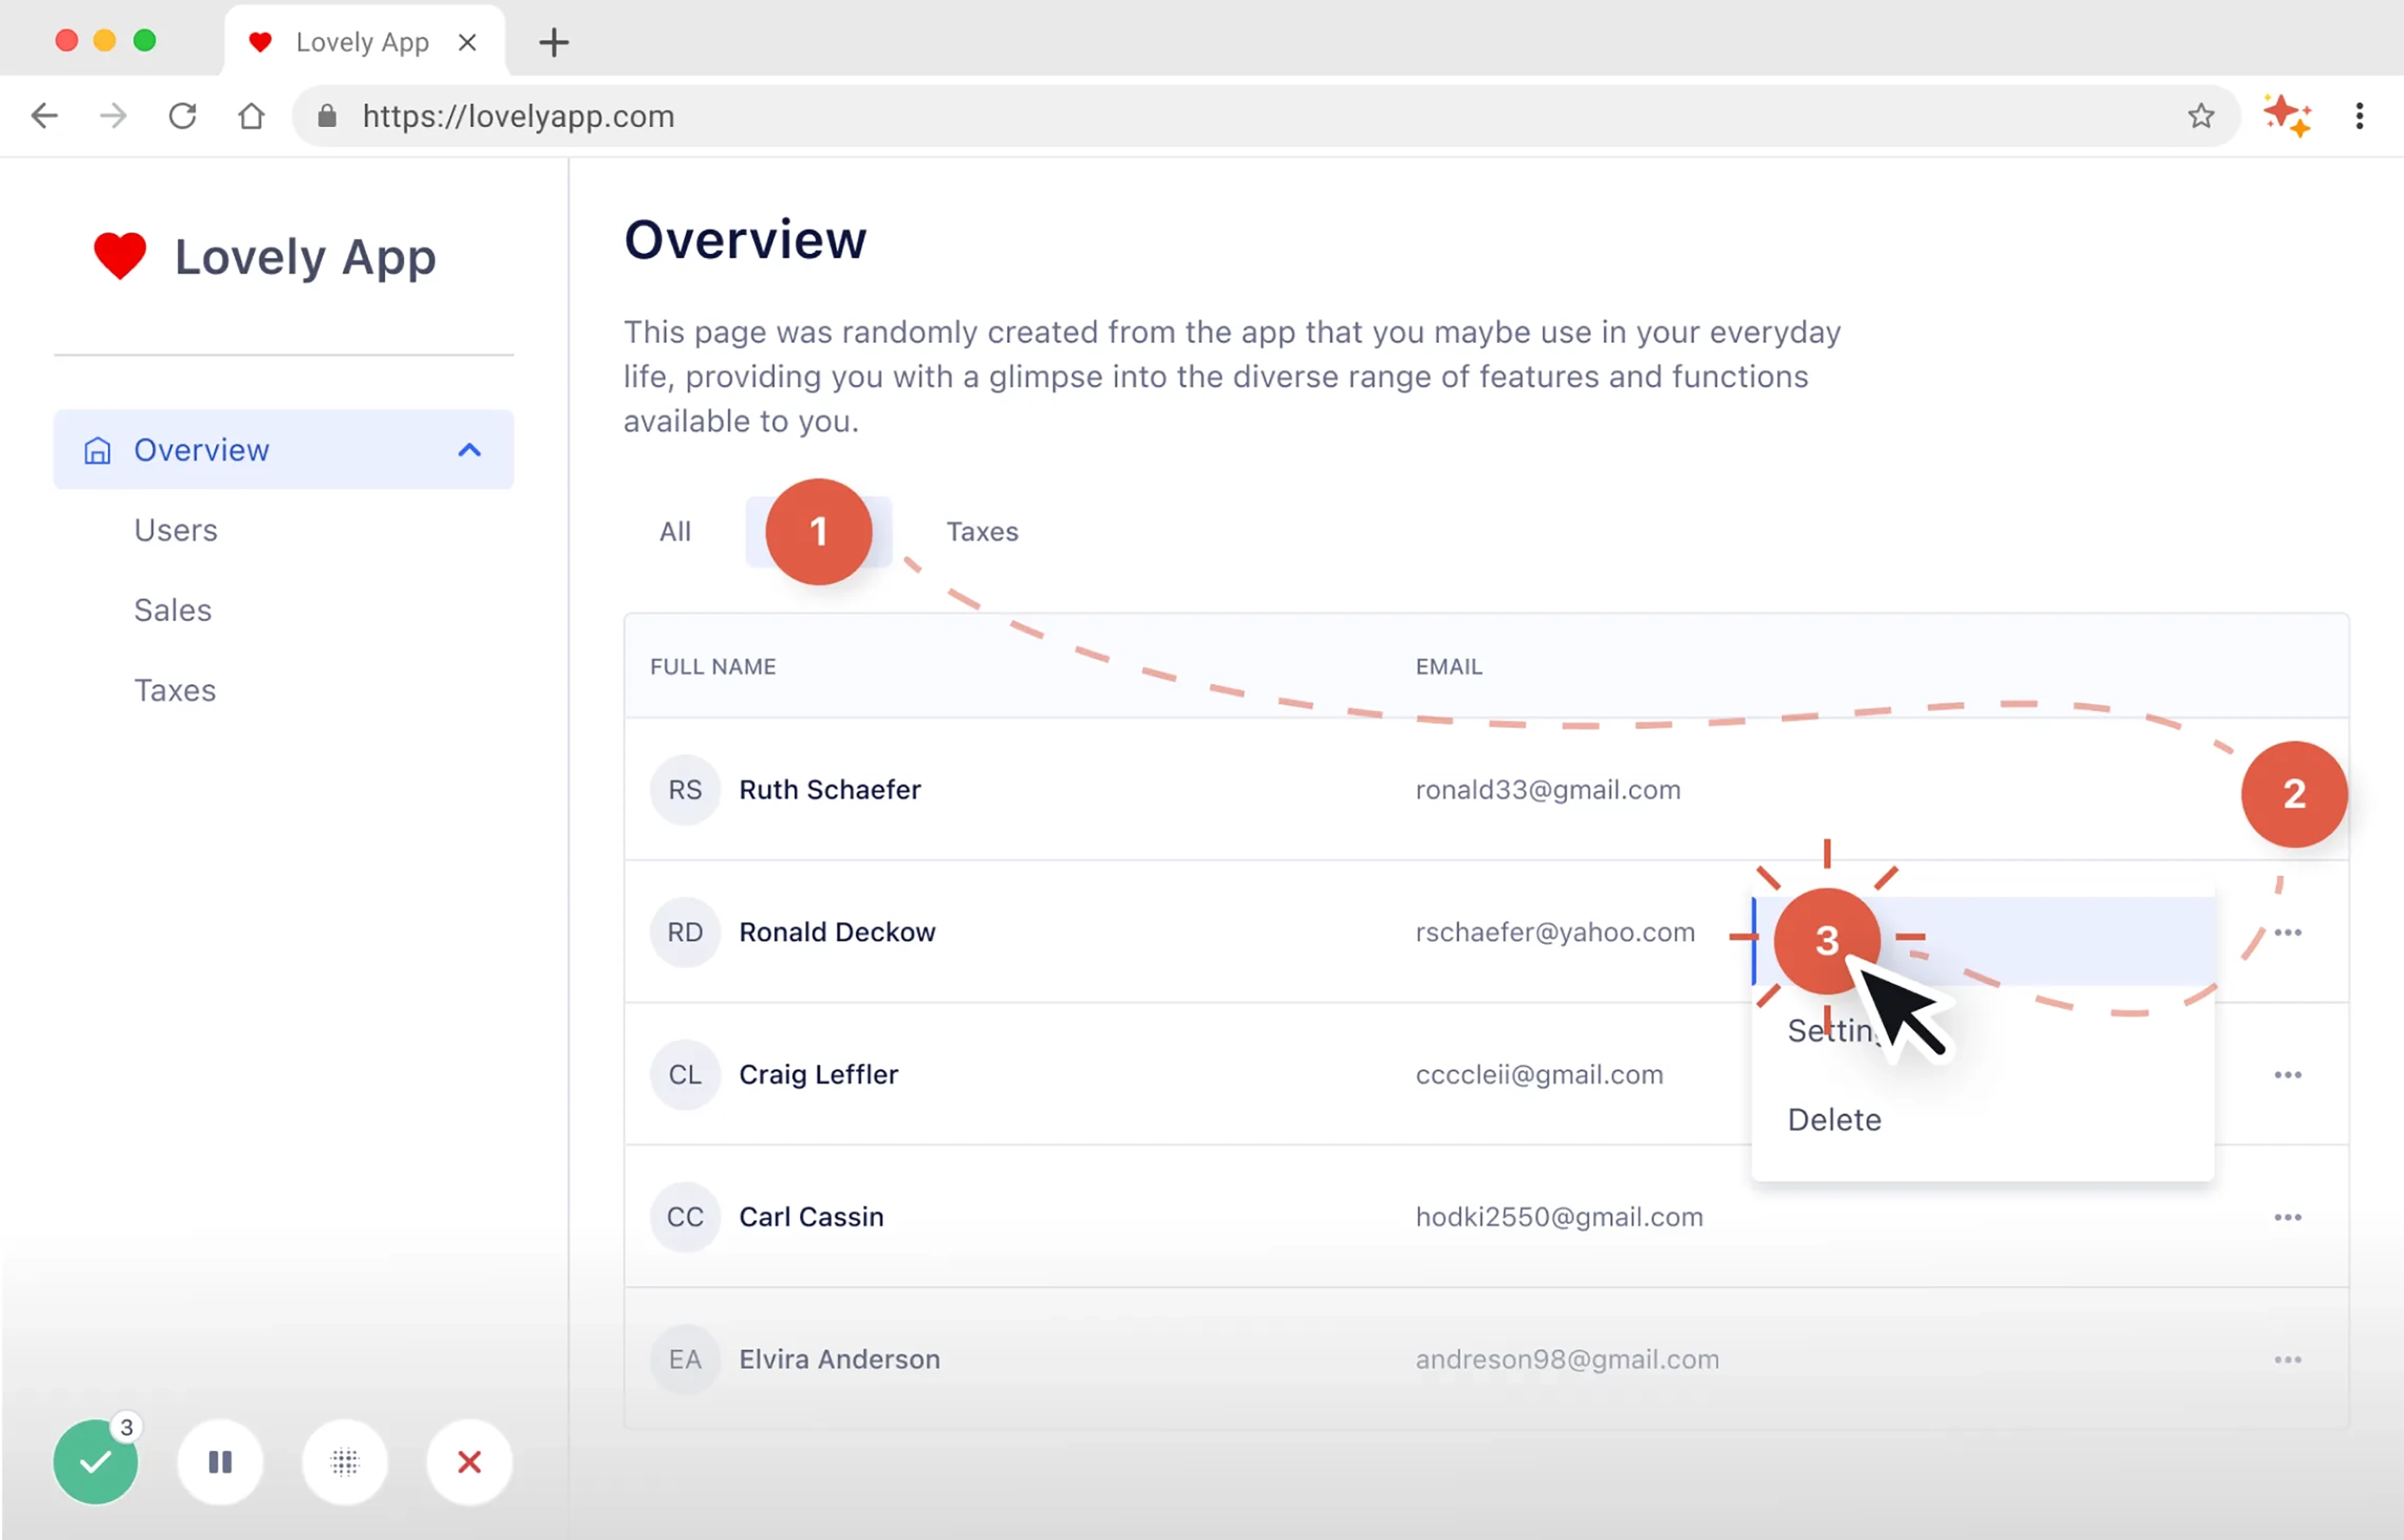Image resolution: width=2404 pixels, height=1540 pixels.
Task: Click the bookmark star in address bar
Action: 2200,116
